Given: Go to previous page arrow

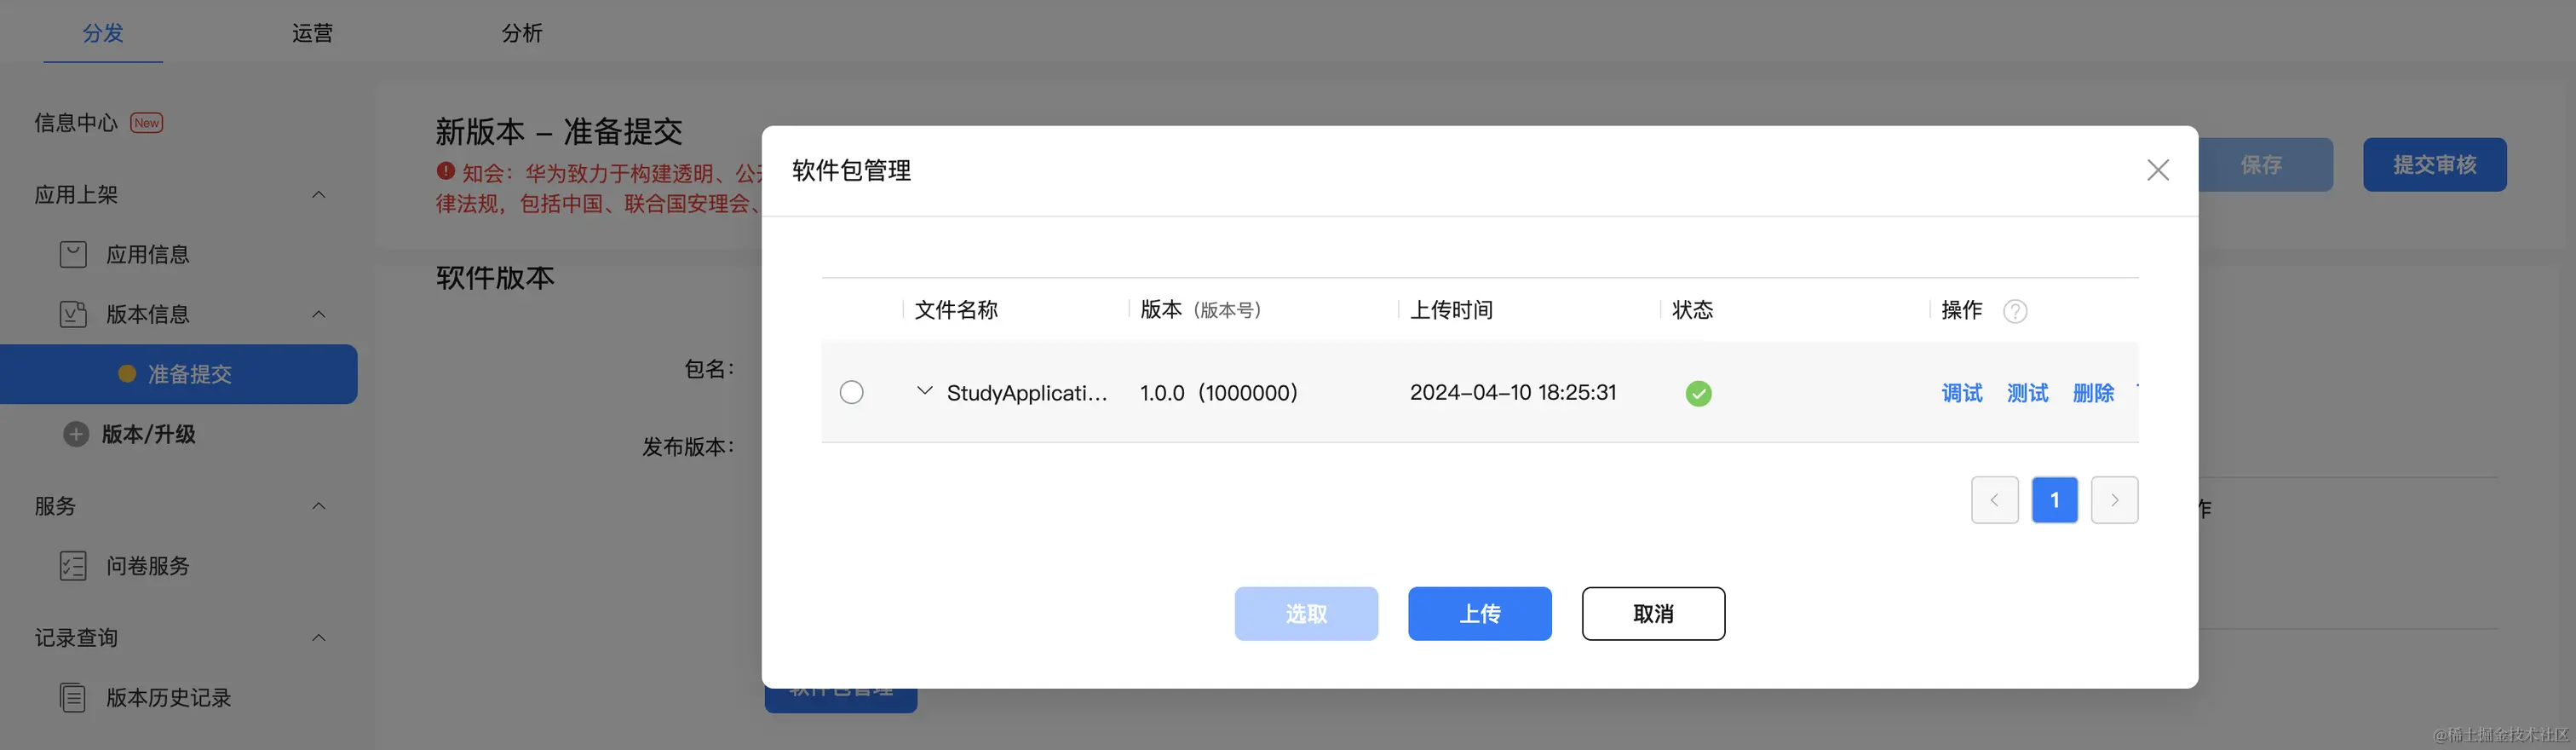Looking at the screenshot, I should coord(1994,500).
